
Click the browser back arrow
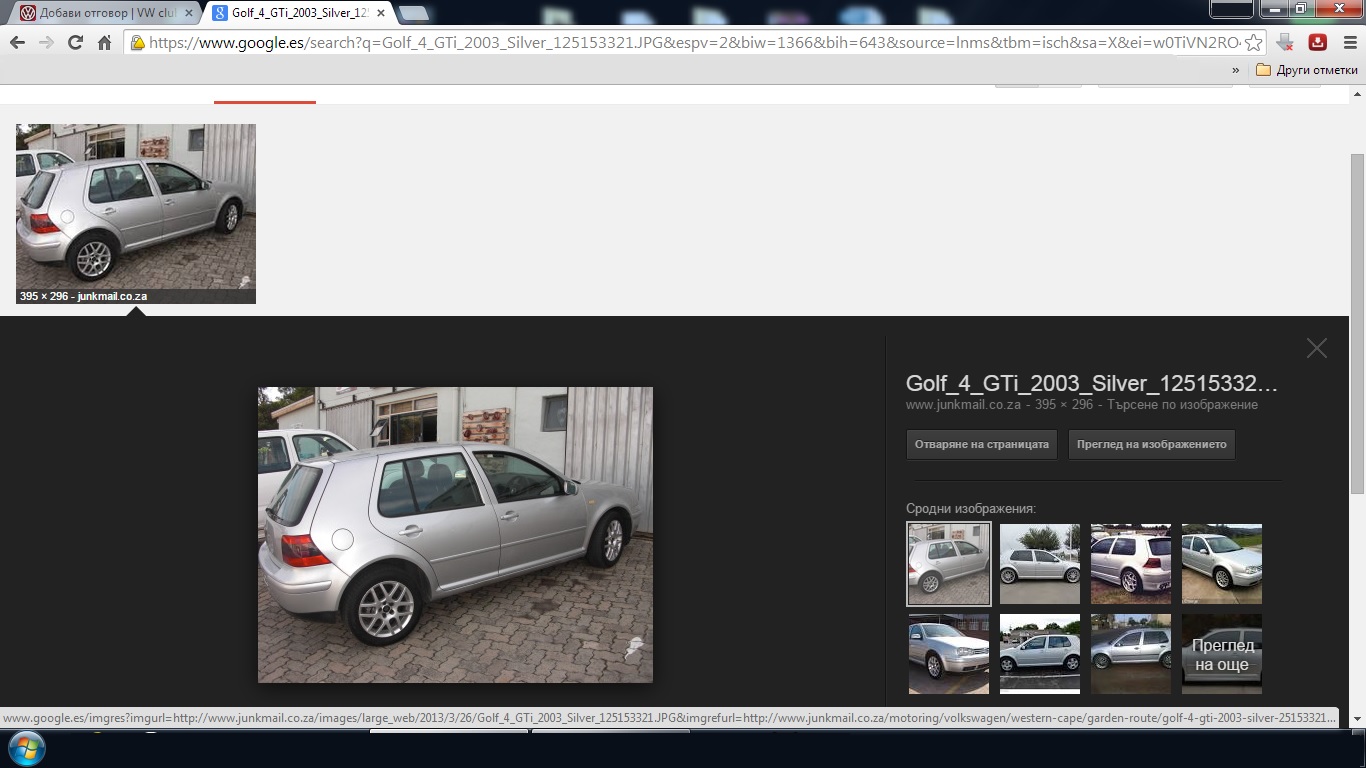[17, 43]
